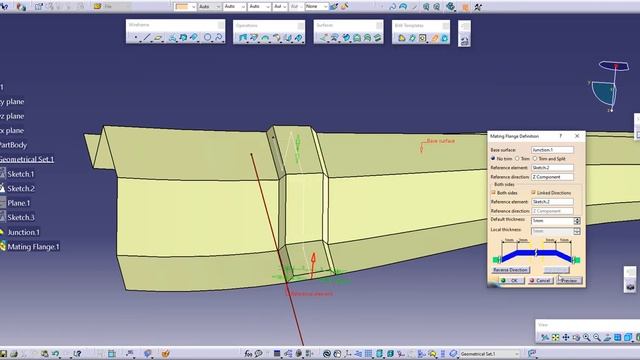This screenshot has width=640, height=360.
Task: Select the Trim and Split radio button
Action: 535,158
